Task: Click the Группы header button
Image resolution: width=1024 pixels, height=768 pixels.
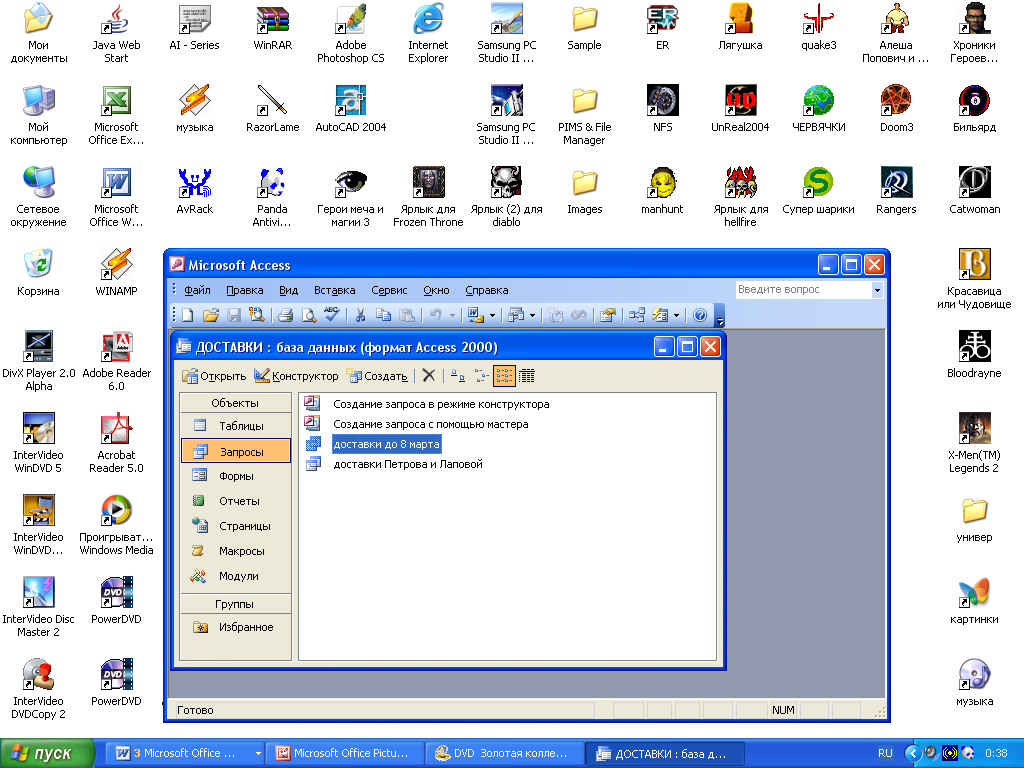Action: 236,604
